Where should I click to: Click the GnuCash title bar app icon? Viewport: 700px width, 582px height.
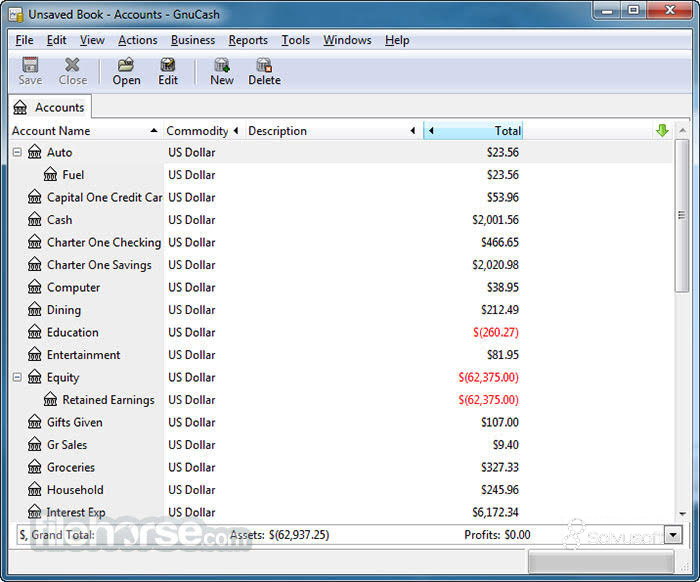[16, 15]
